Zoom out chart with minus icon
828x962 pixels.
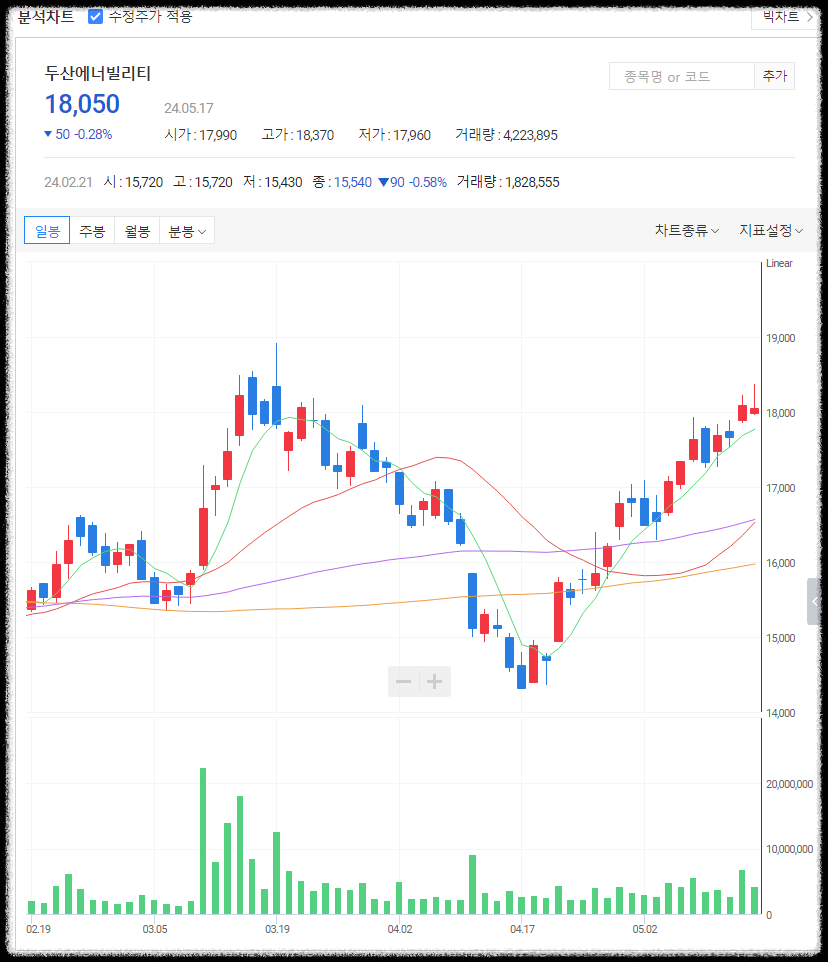click(404, 682)
